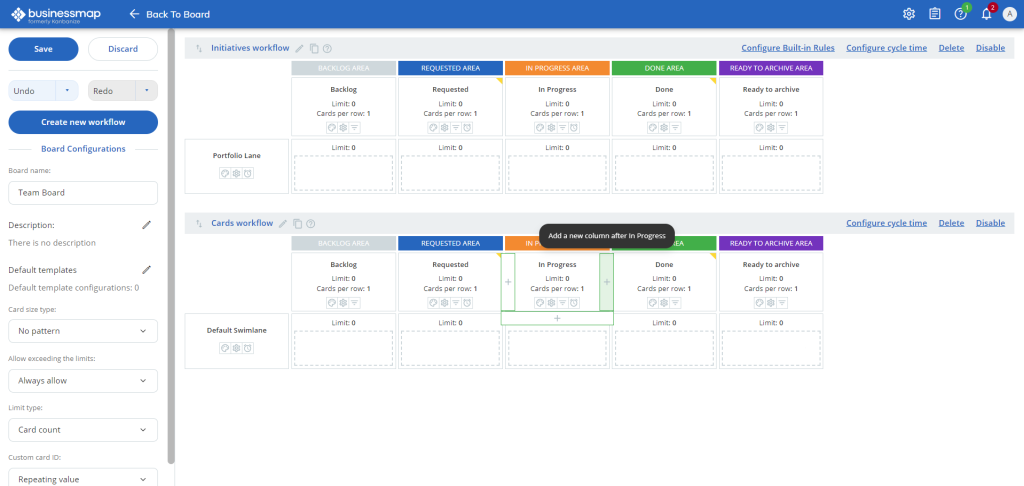Click the Discard button
This screenshot has width=1024, height=486.
[x=123, y=49]
